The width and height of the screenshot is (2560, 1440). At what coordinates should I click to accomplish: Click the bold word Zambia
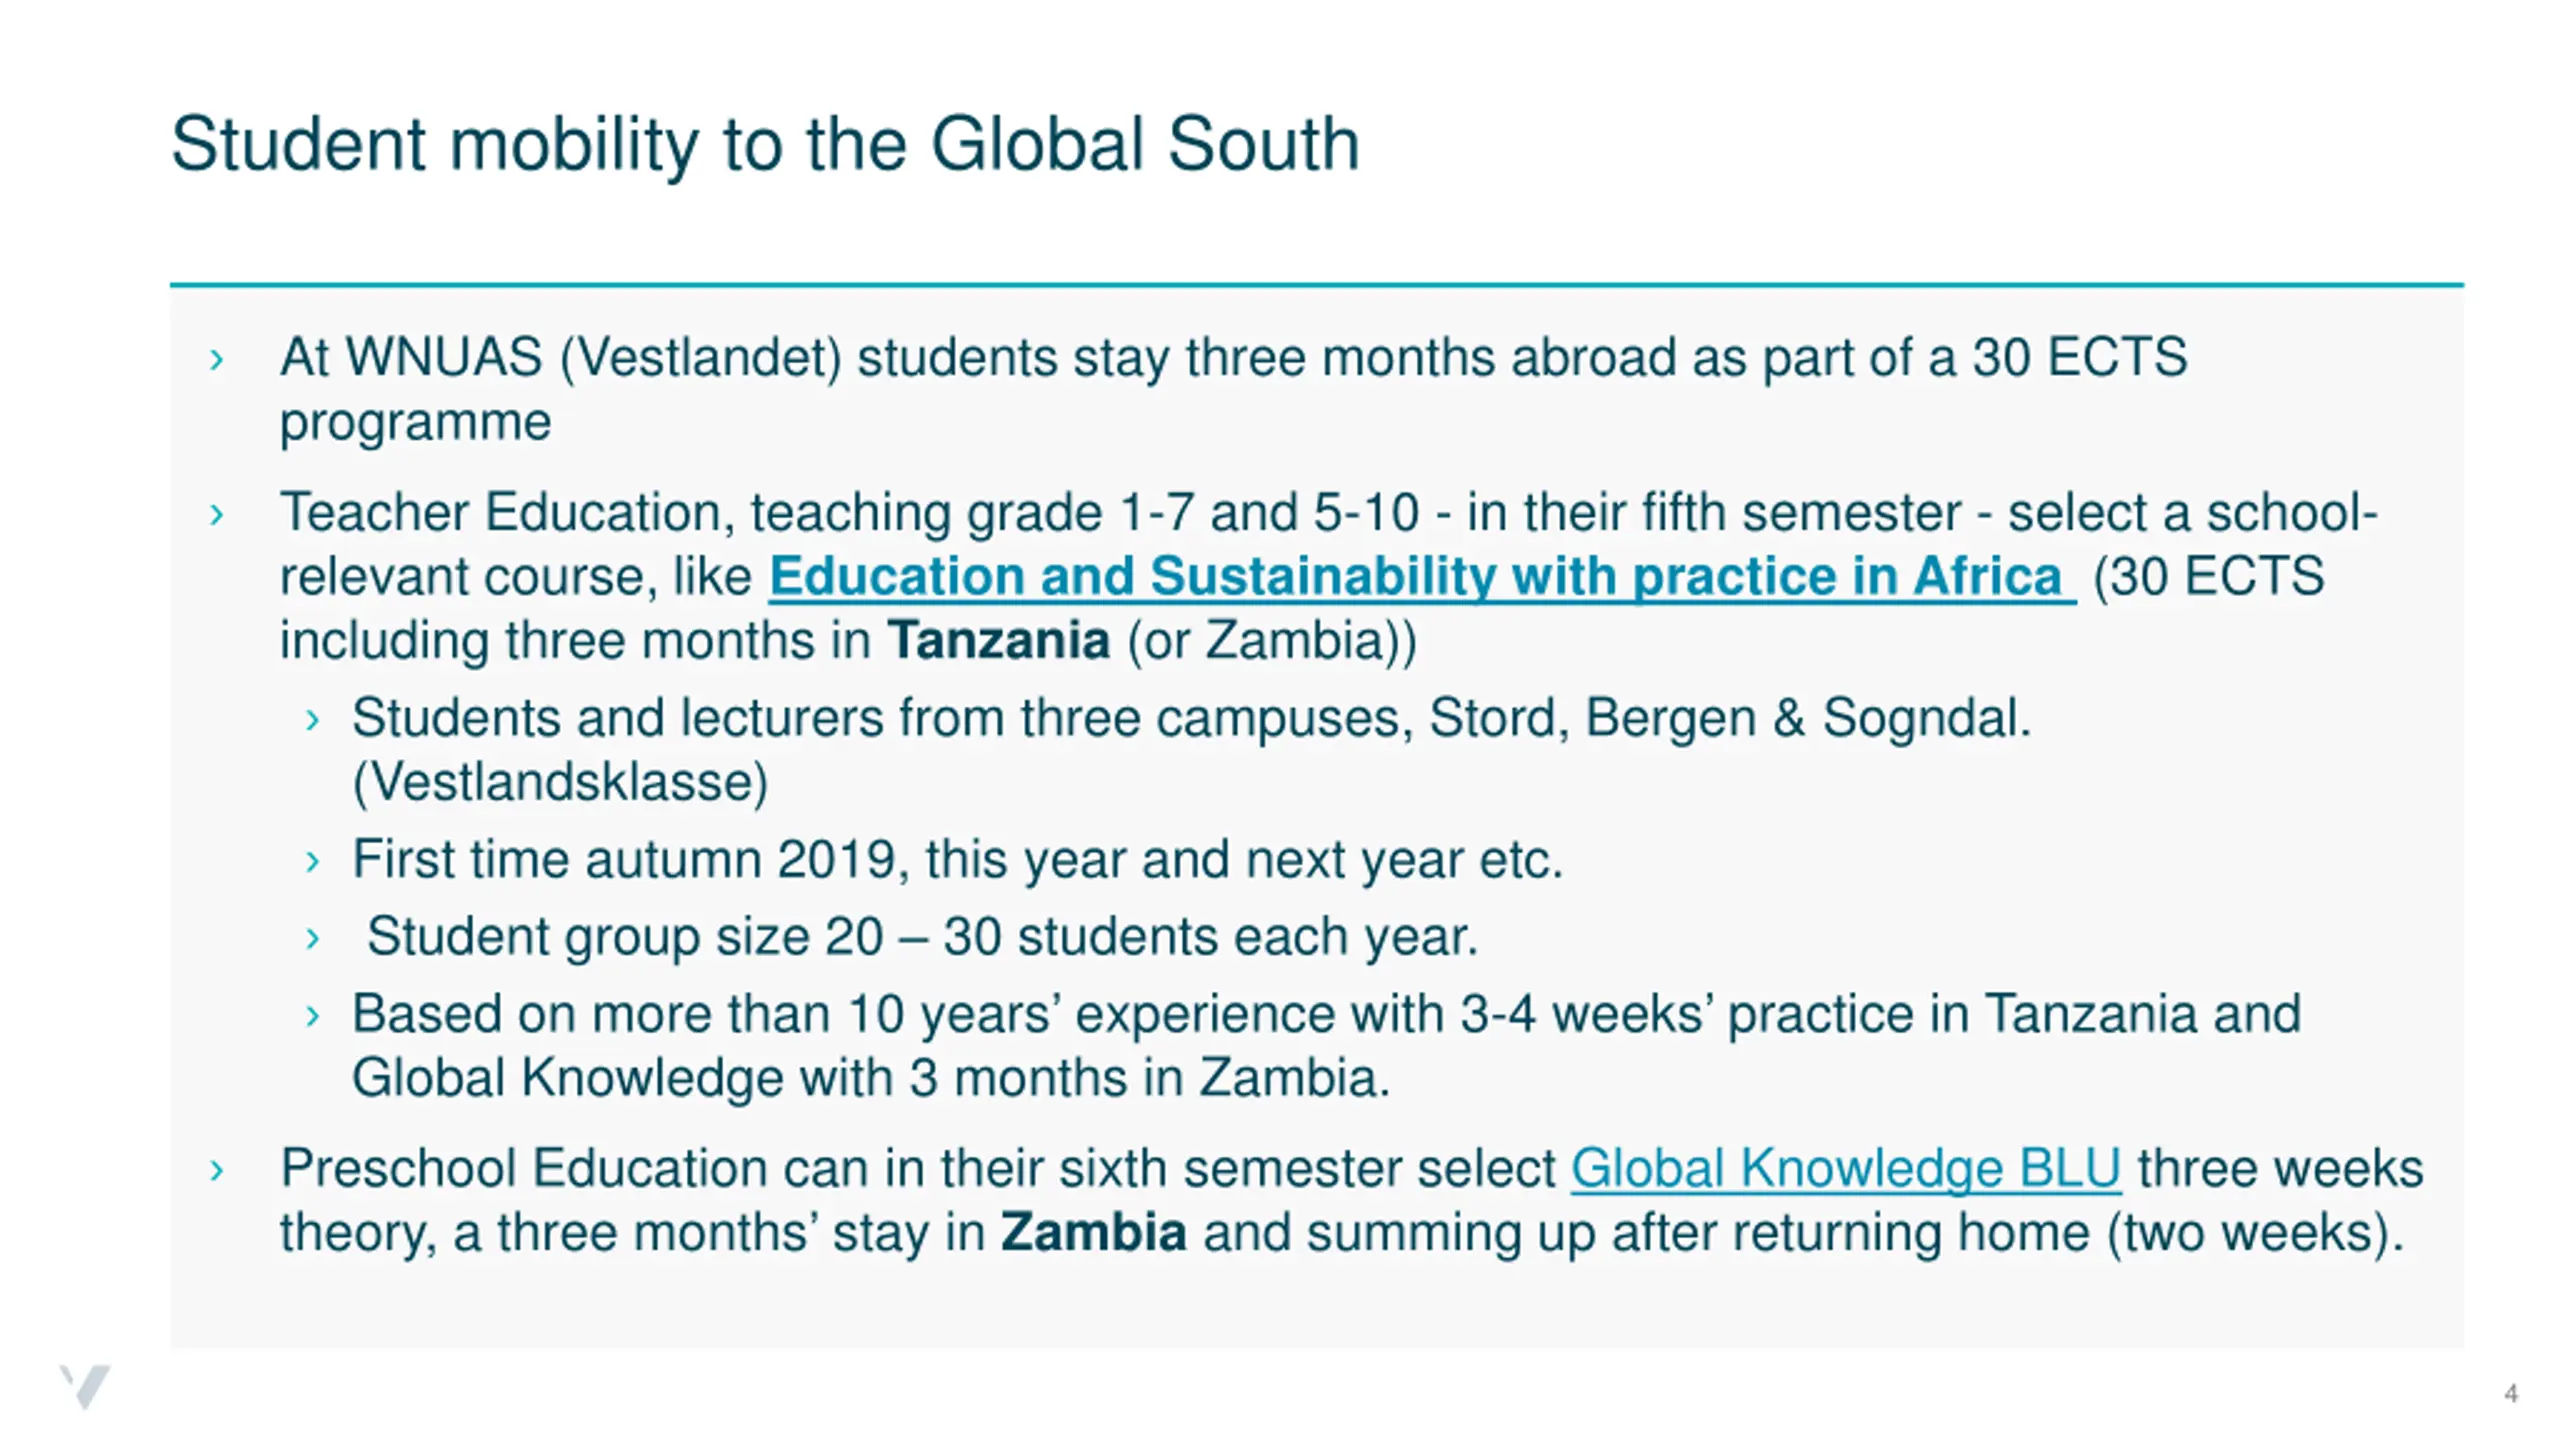point(1094,1232)
